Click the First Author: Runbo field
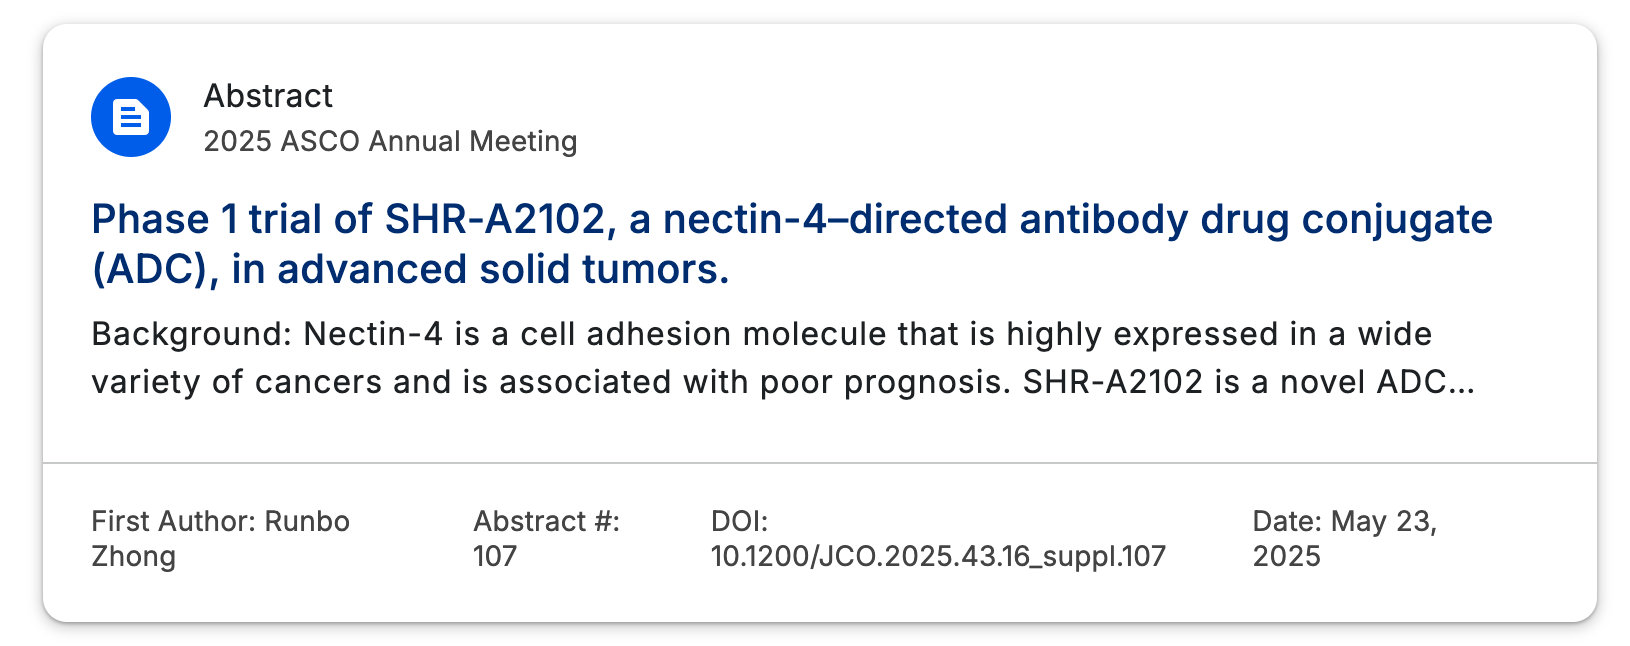The width and height of the screenshot is (1630, 646). [x=220, y=521]
